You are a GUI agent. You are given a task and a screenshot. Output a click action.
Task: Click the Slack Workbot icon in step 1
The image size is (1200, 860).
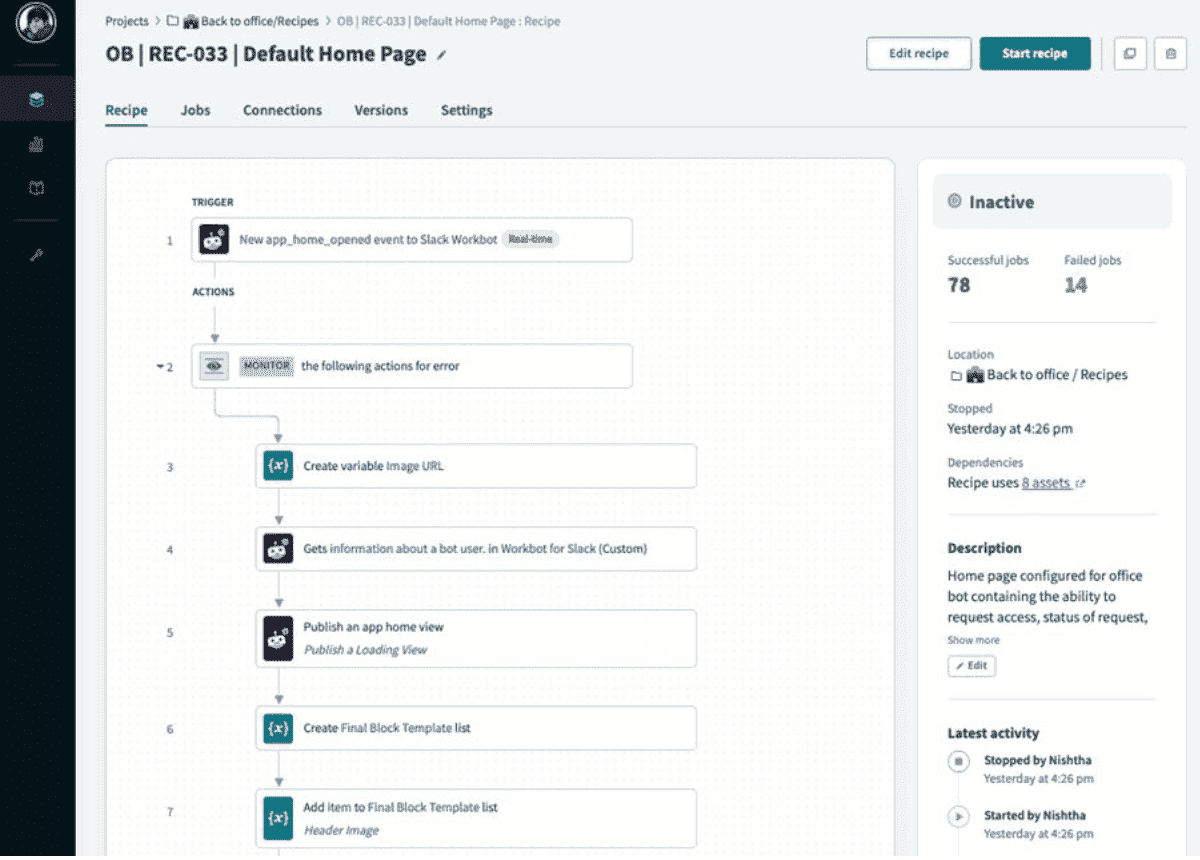point(214,240)
